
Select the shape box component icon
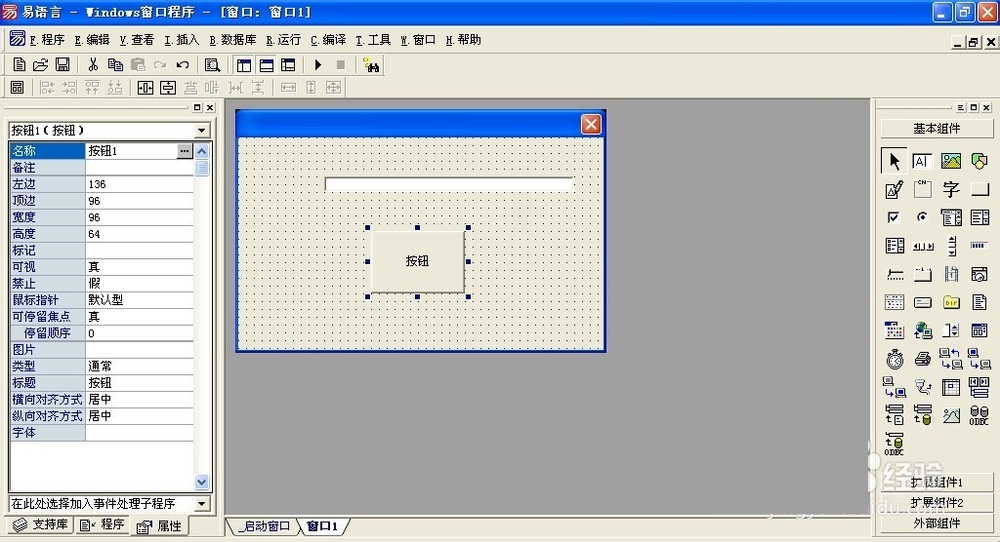(x=979, y=161)
